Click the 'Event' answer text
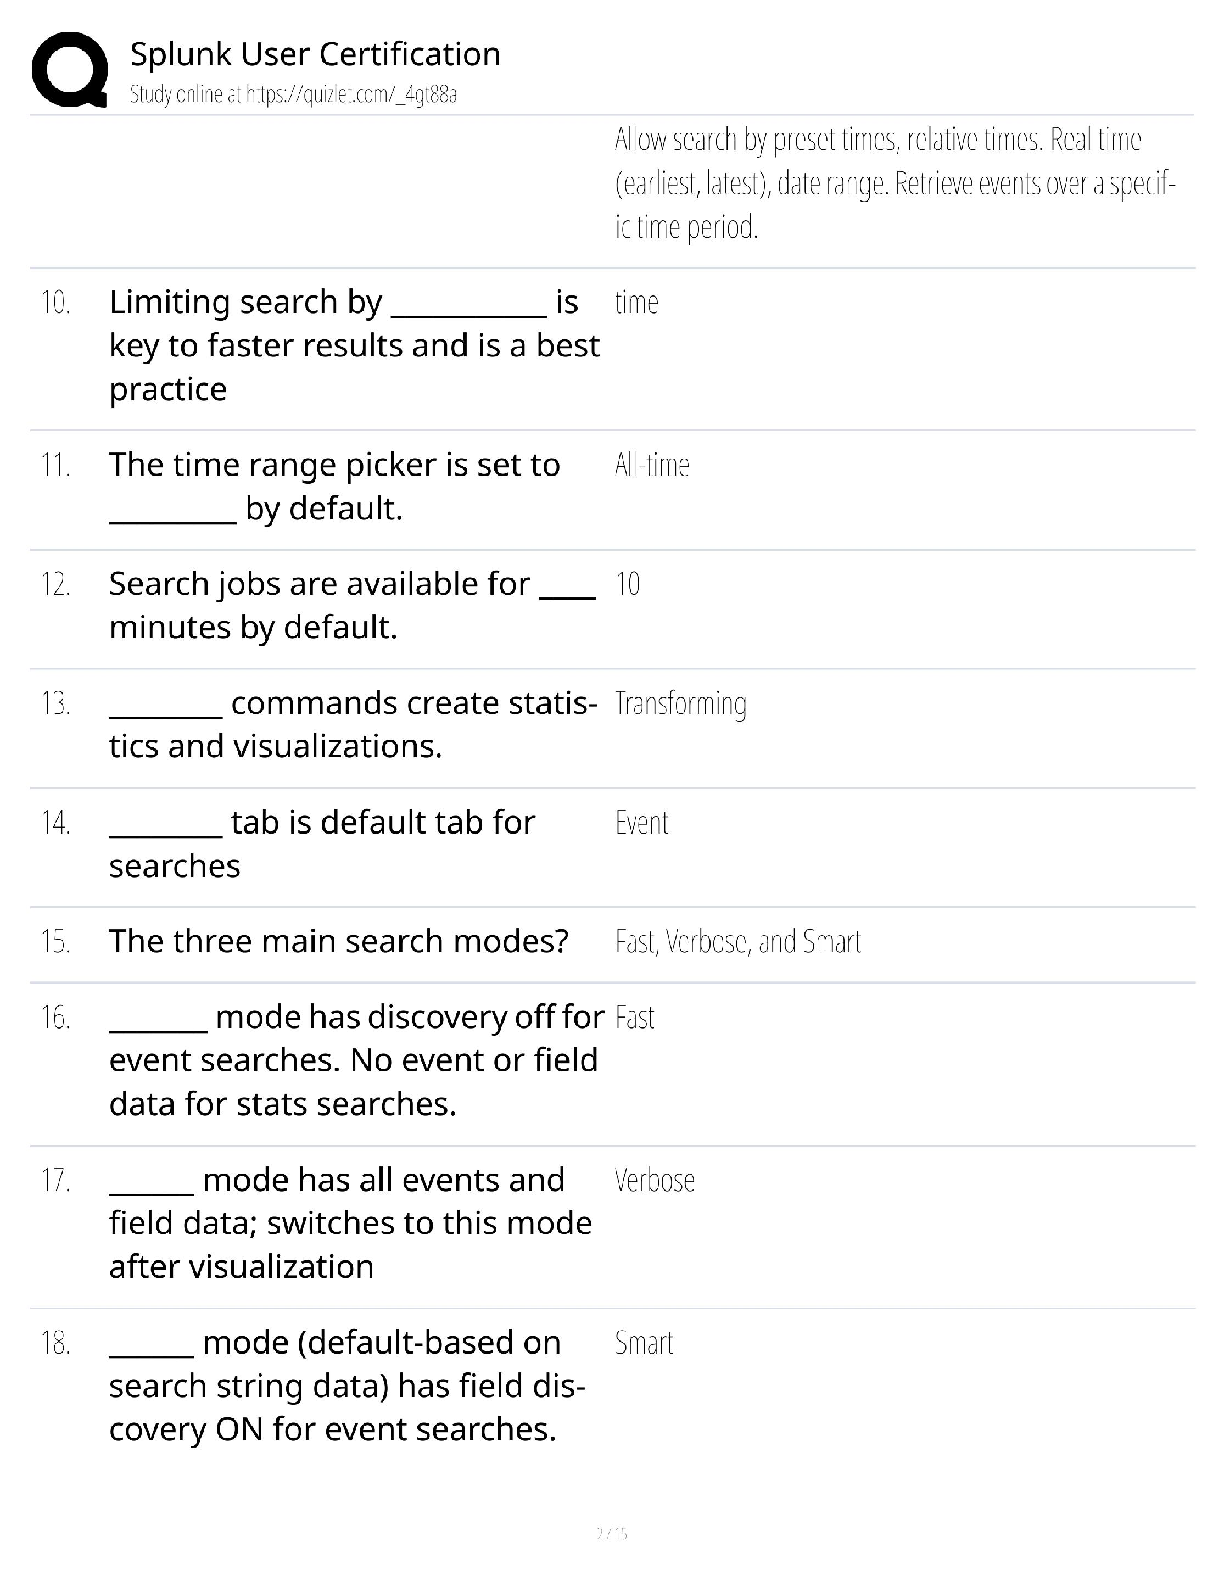Screen dimensions: 1224x1584 (641, 823)
